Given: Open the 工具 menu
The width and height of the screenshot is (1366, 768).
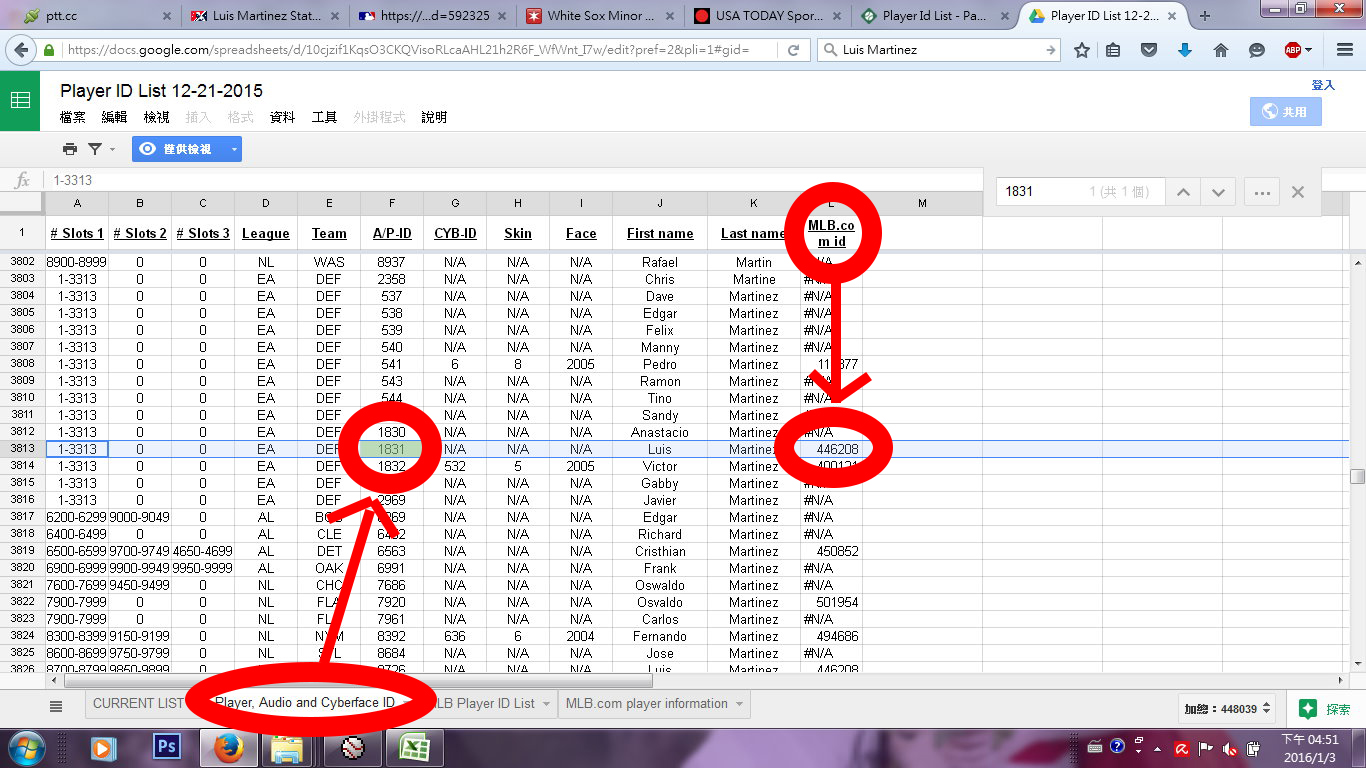Looking at the screenshot, I should [324, 117].
